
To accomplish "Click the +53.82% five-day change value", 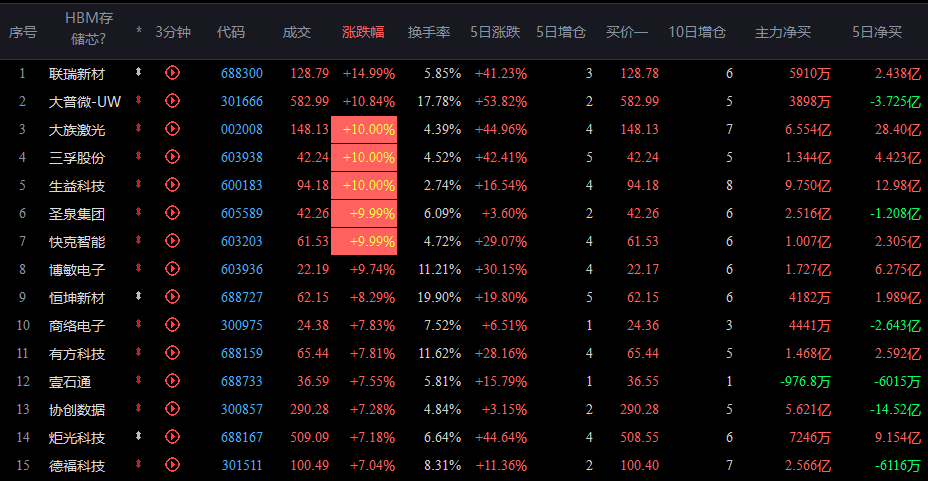I will pos(501,101).
